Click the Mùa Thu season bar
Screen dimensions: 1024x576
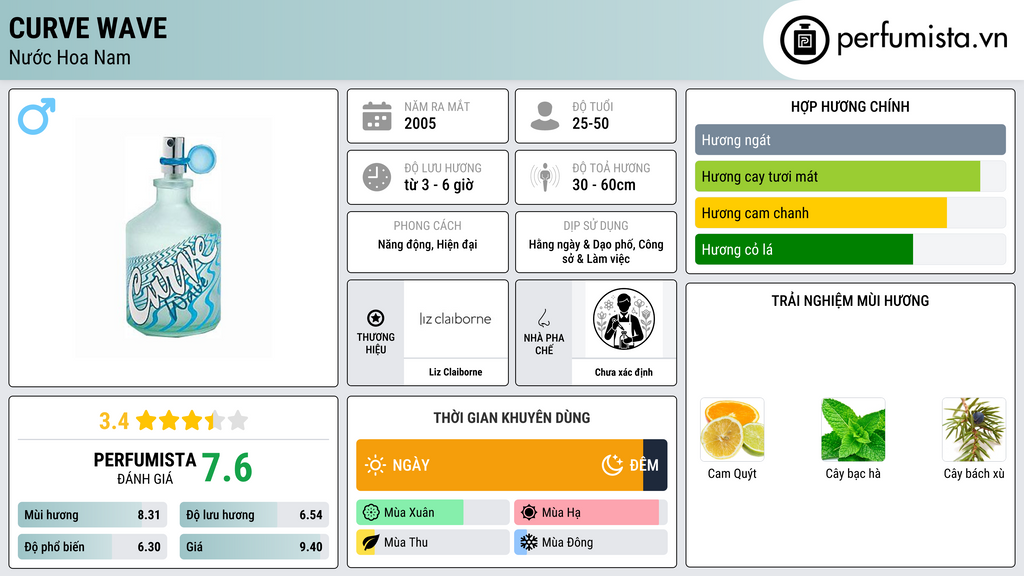click(x=432, y=543)
